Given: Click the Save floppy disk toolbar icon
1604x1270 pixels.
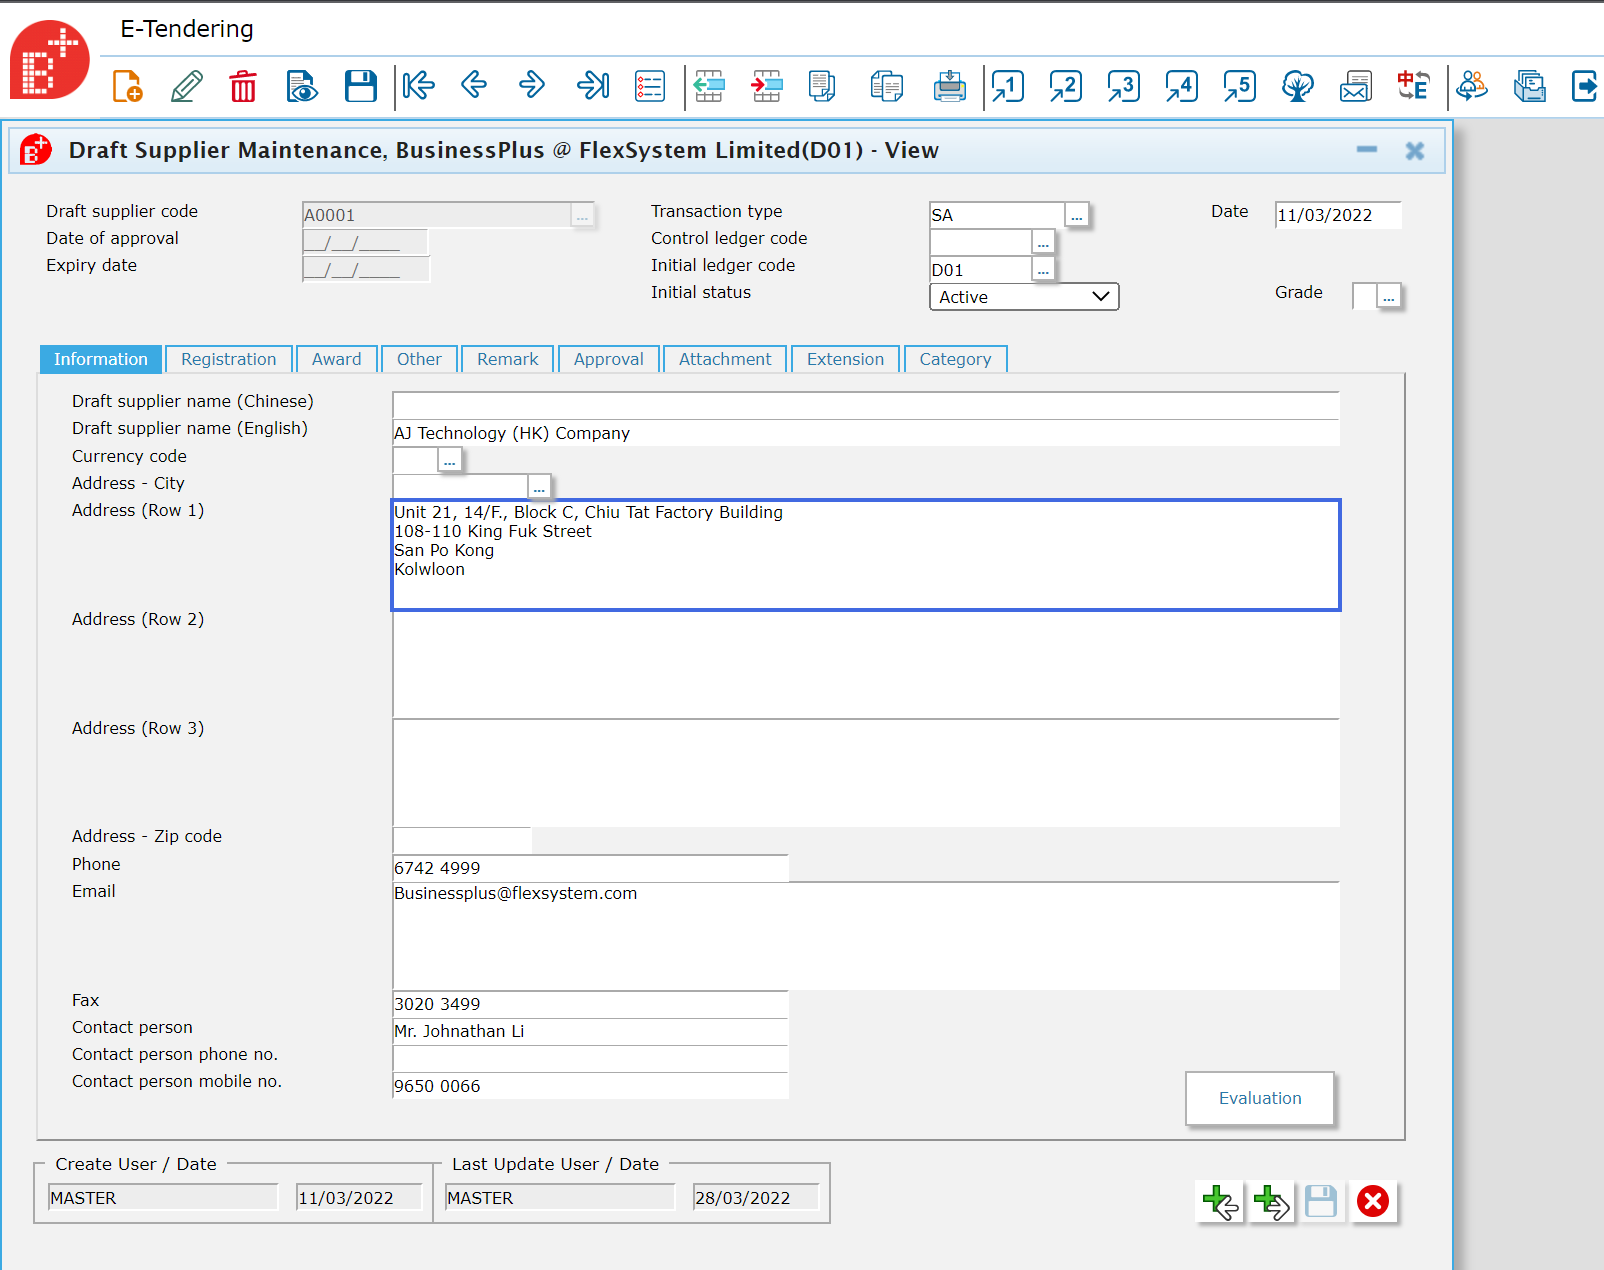Looking at the screenshot, I should click(360, 86).
